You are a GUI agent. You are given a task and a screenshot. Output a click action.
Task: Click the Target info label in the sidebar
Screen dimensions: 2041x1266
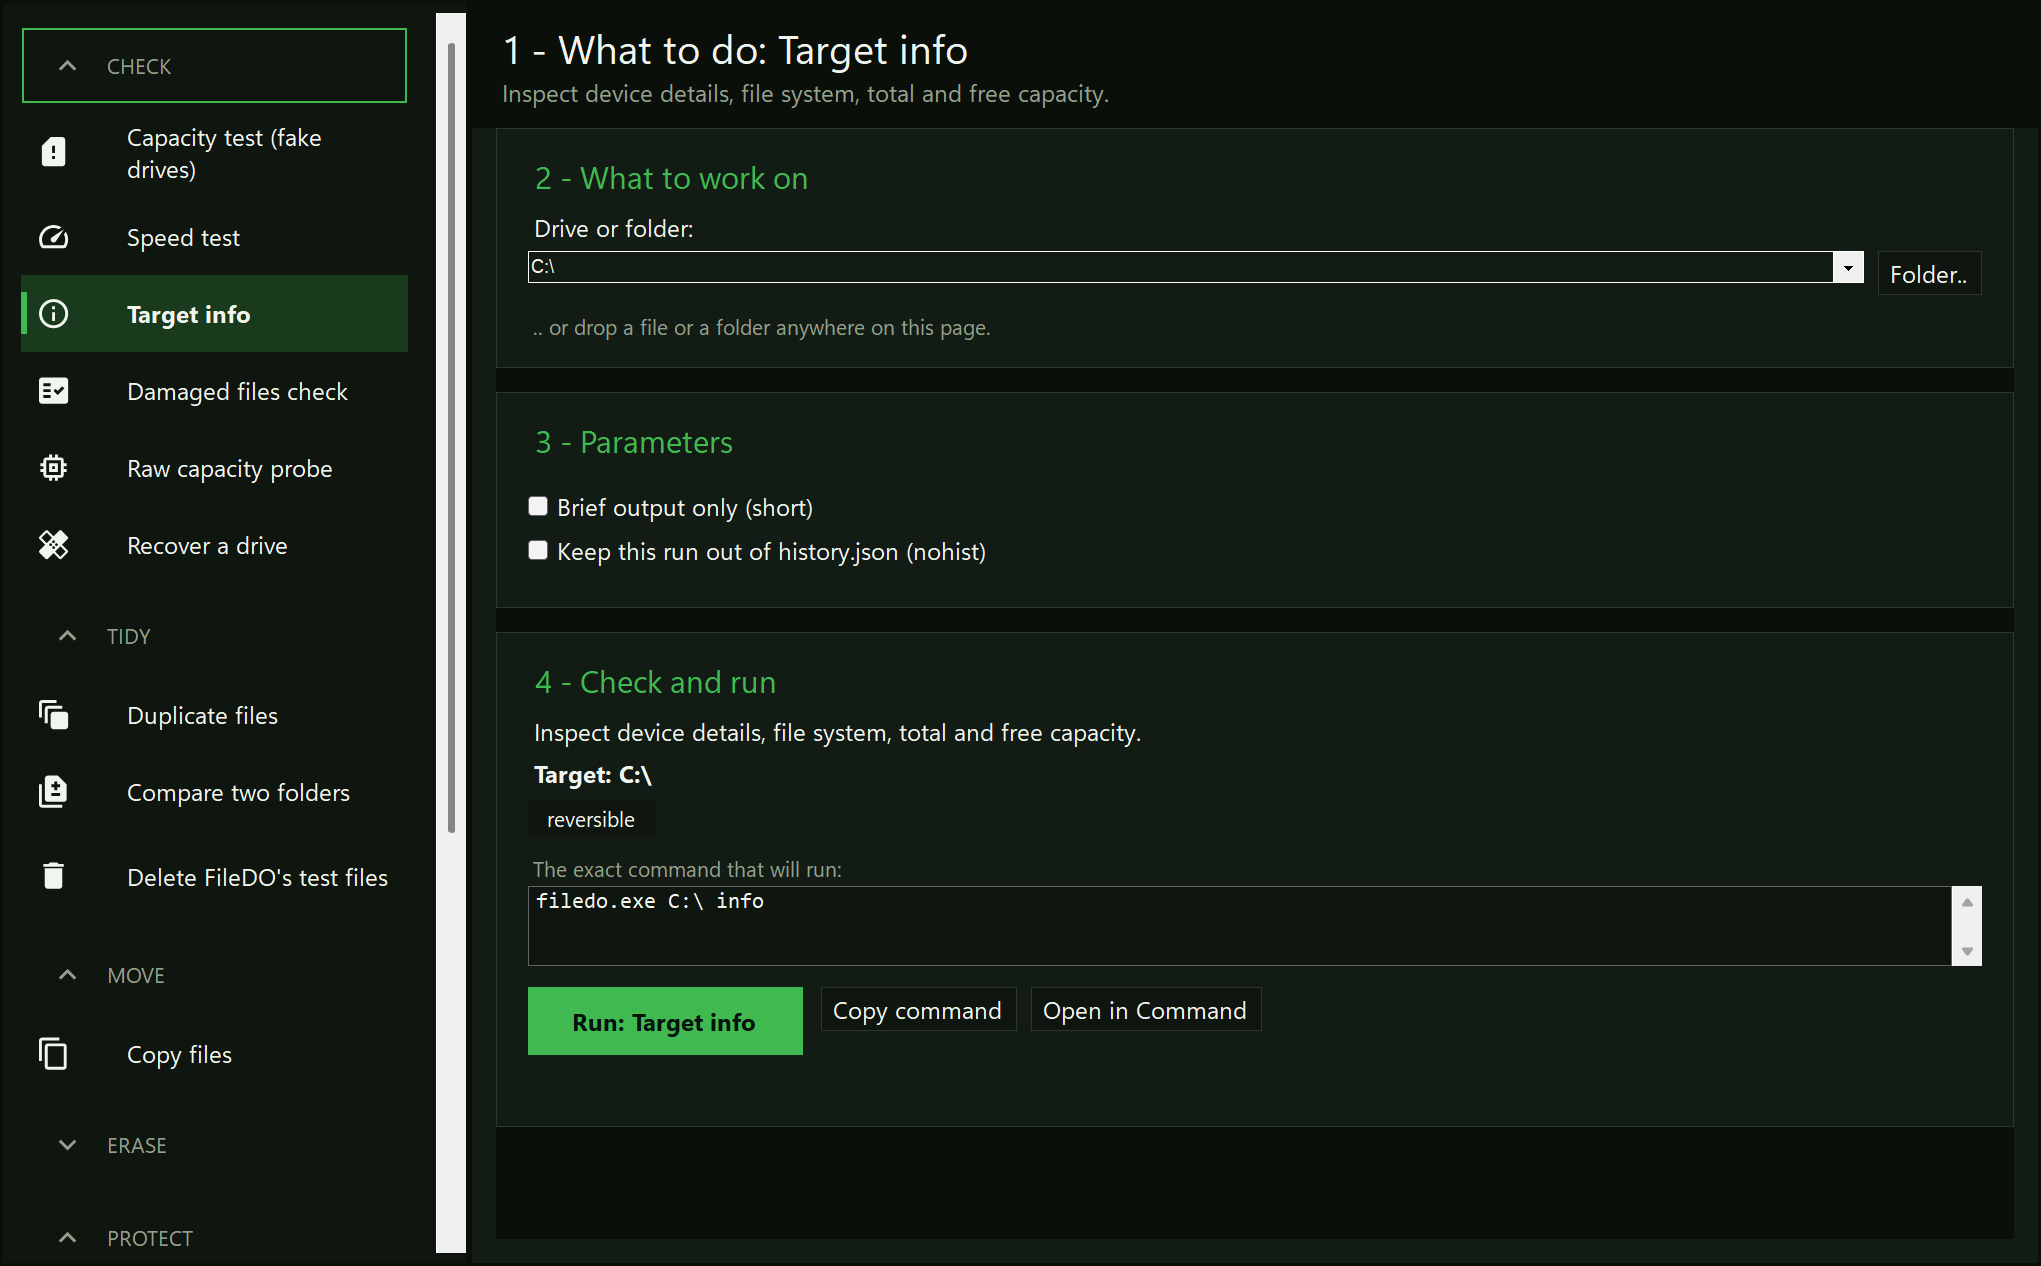pos(188,315)
